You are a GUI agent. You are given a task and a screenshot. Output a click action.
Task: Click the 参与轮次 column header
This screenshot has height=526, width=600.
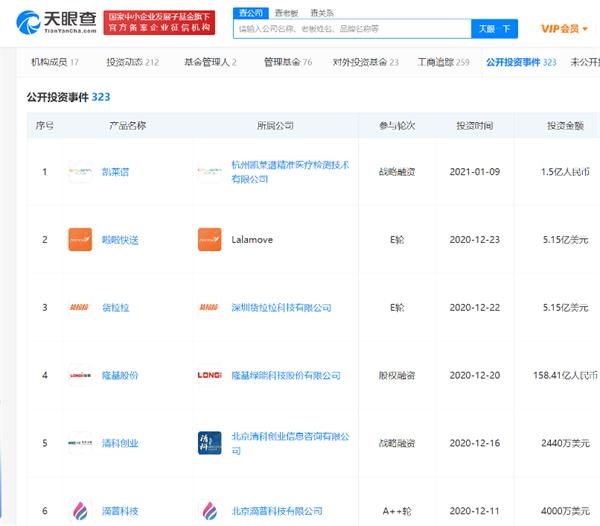coord(397,125)
